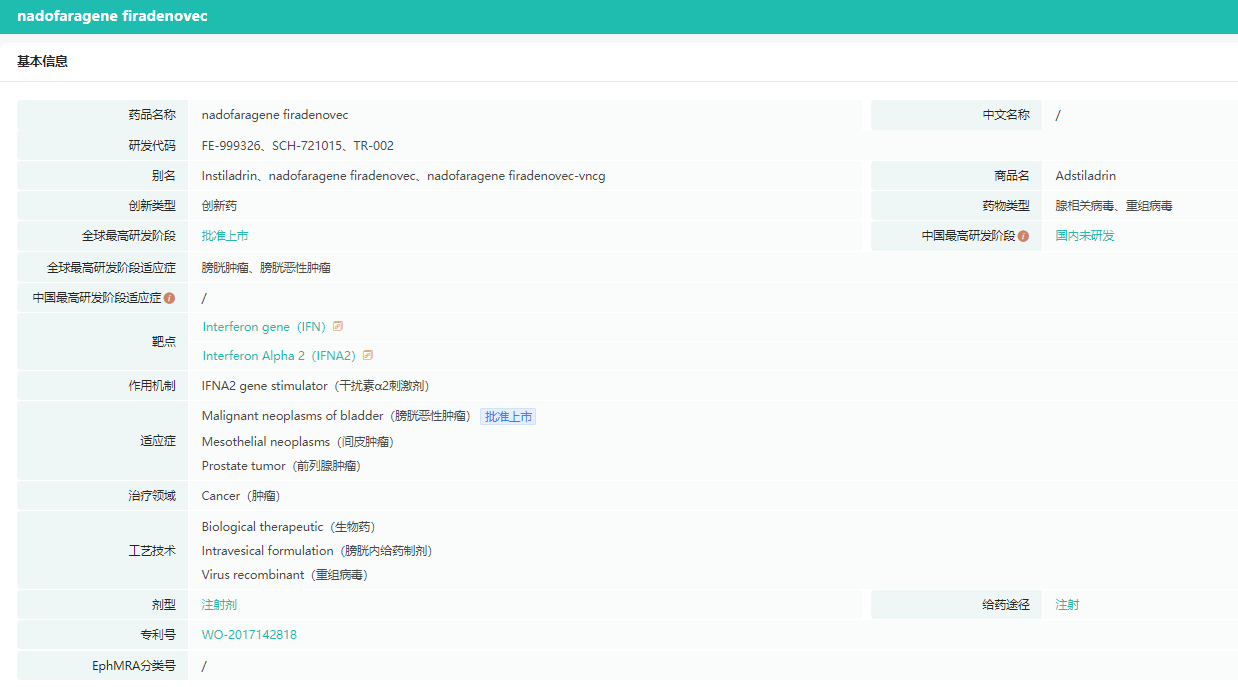Open external icon next to Interferon gene (IFN)
1238x687 pixels.
pyautogui.click(x=338, y=326)
